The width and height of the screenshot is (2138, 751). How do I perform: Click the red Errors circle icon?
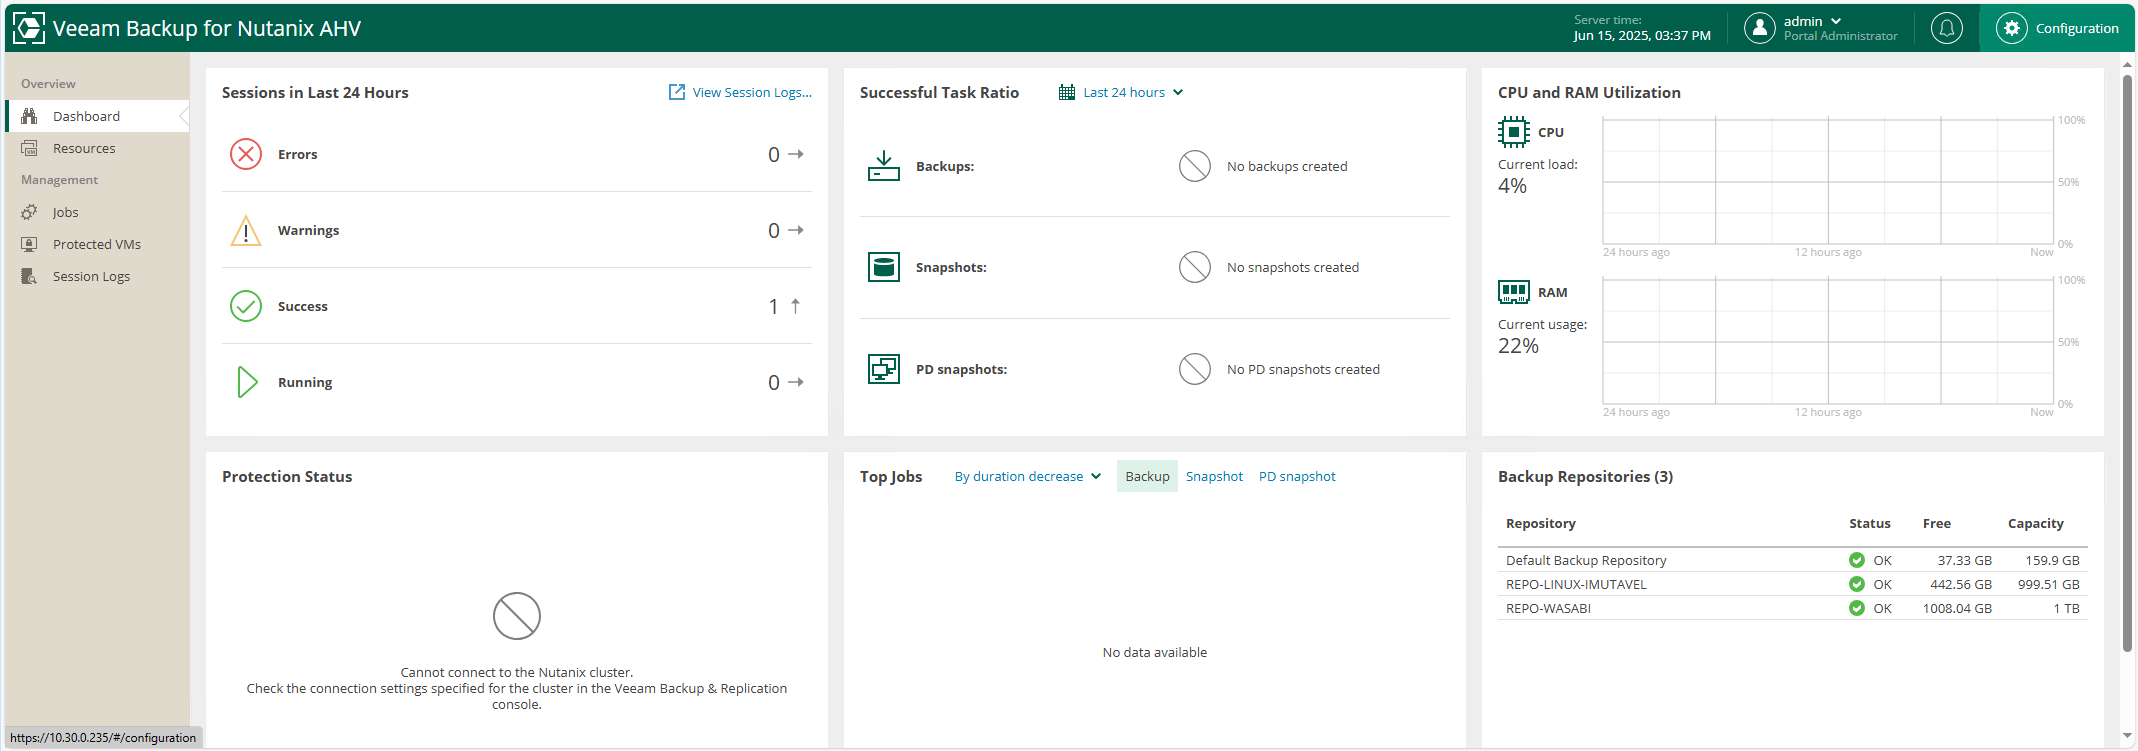246,154
